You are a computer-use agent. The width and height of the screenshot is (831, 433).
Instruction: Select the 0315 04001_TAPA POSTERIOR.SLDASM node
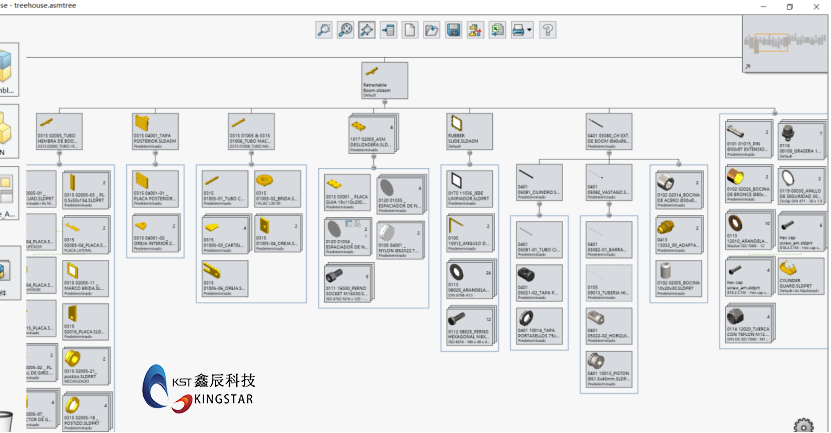(155, 131)
